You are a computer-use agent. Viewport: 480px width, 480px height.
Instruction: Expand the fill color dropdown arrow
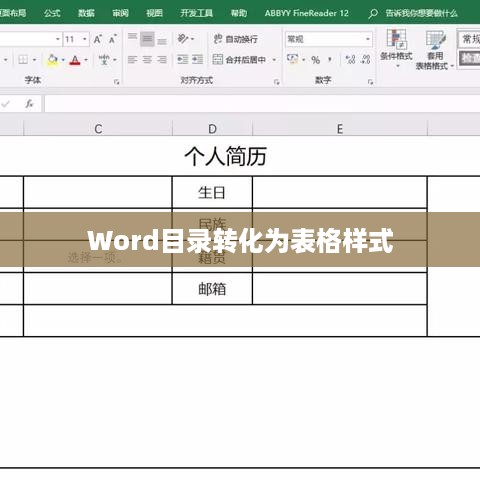(x=63, y=60)
